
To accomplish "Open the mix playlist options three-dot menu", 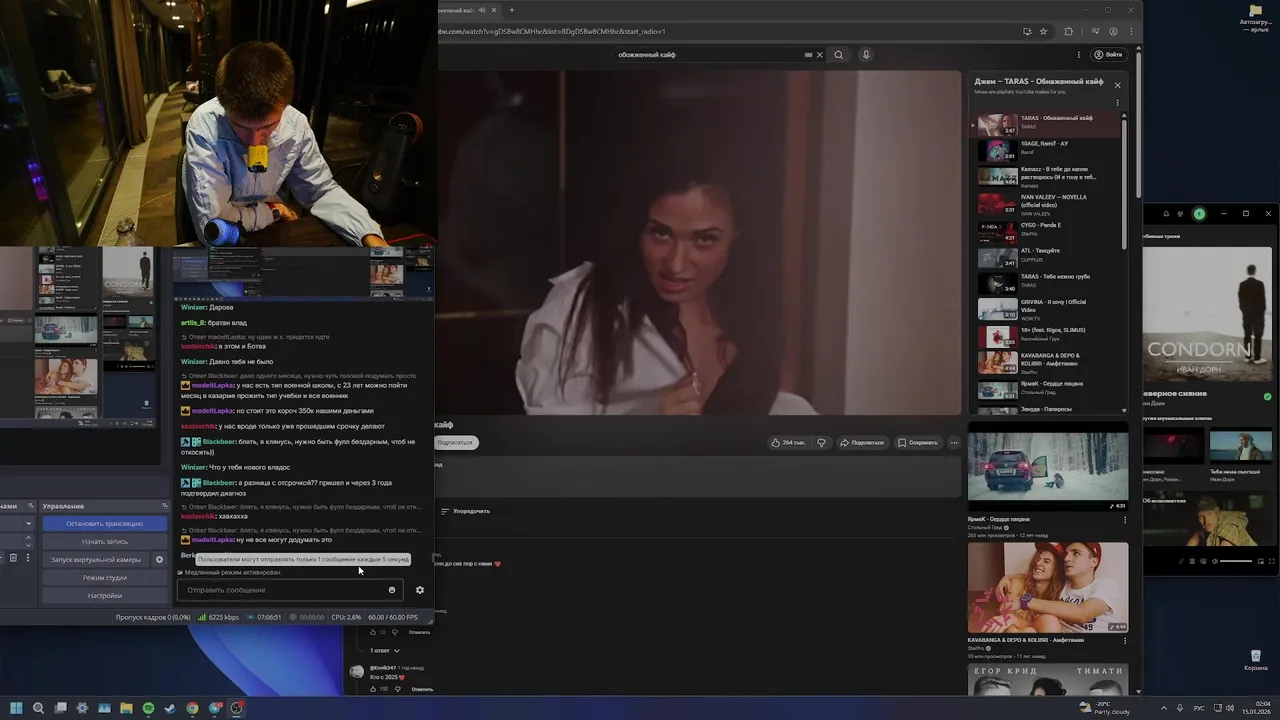I will click(x=1117, y=103).
